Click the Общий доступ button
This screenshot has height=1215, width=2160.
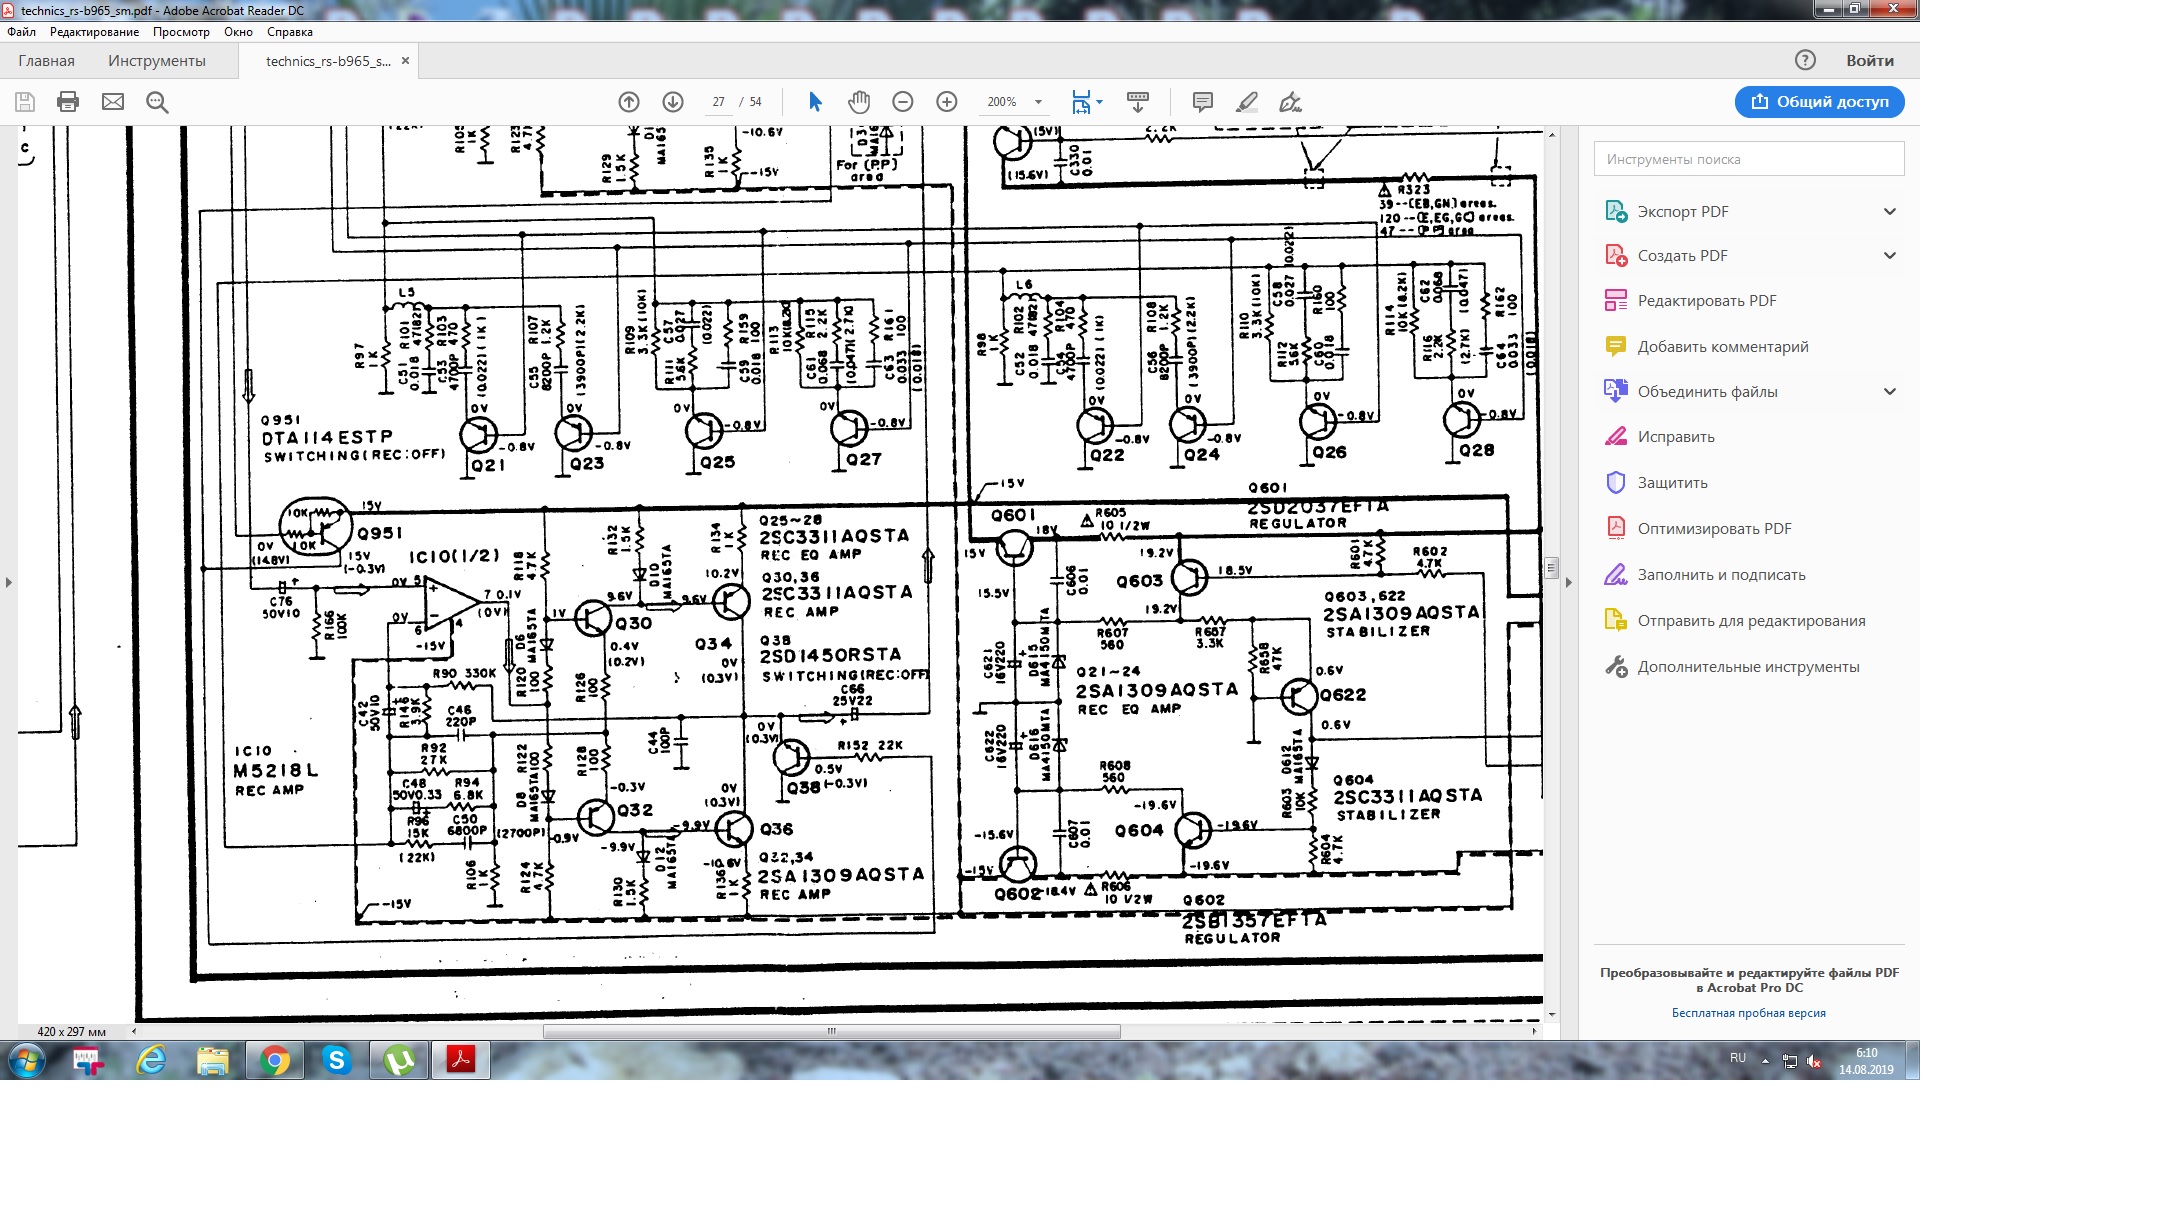coord(1819,102)
